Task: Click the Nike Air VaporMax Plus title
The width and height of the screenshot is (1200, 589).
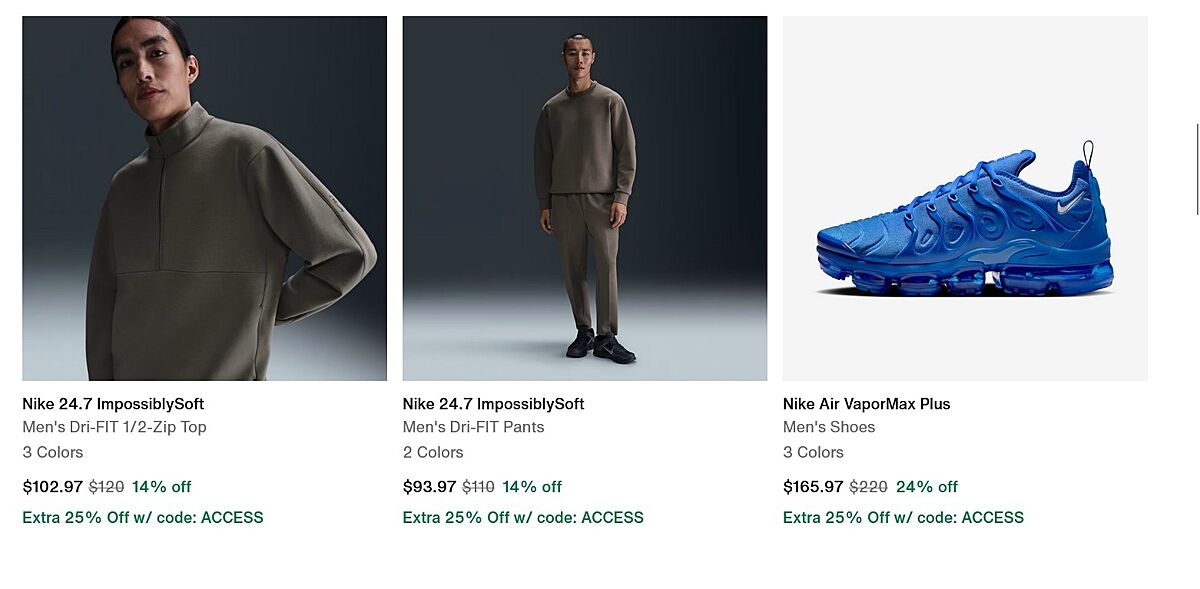Action: point(866,404)
